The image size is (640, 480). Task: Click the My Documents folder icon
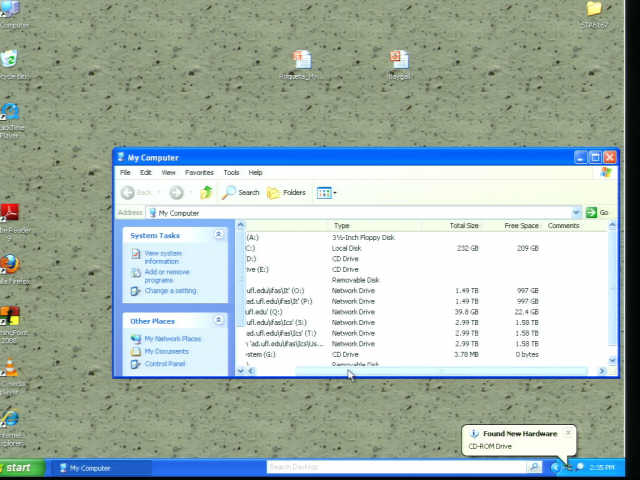tap(136, 351)
